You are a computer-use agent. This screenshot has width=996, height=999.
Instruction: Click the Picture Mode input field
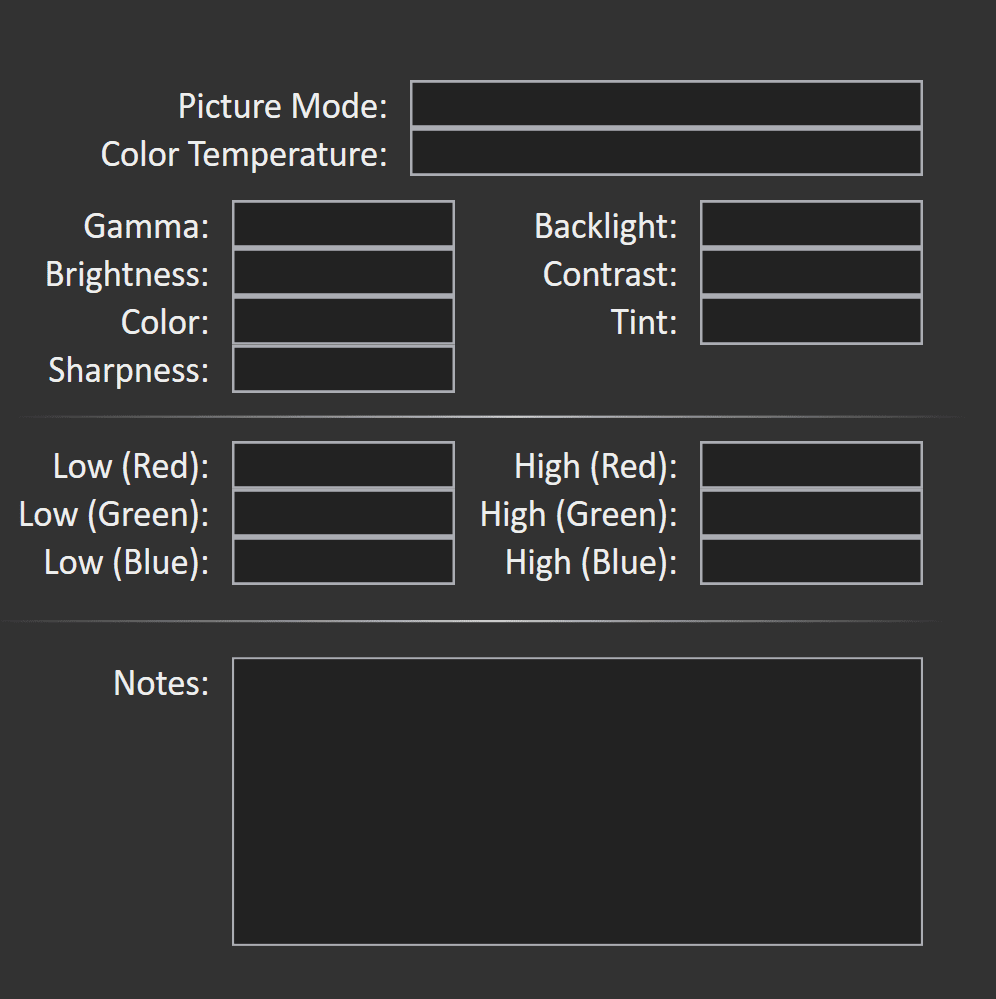[666, 104]
